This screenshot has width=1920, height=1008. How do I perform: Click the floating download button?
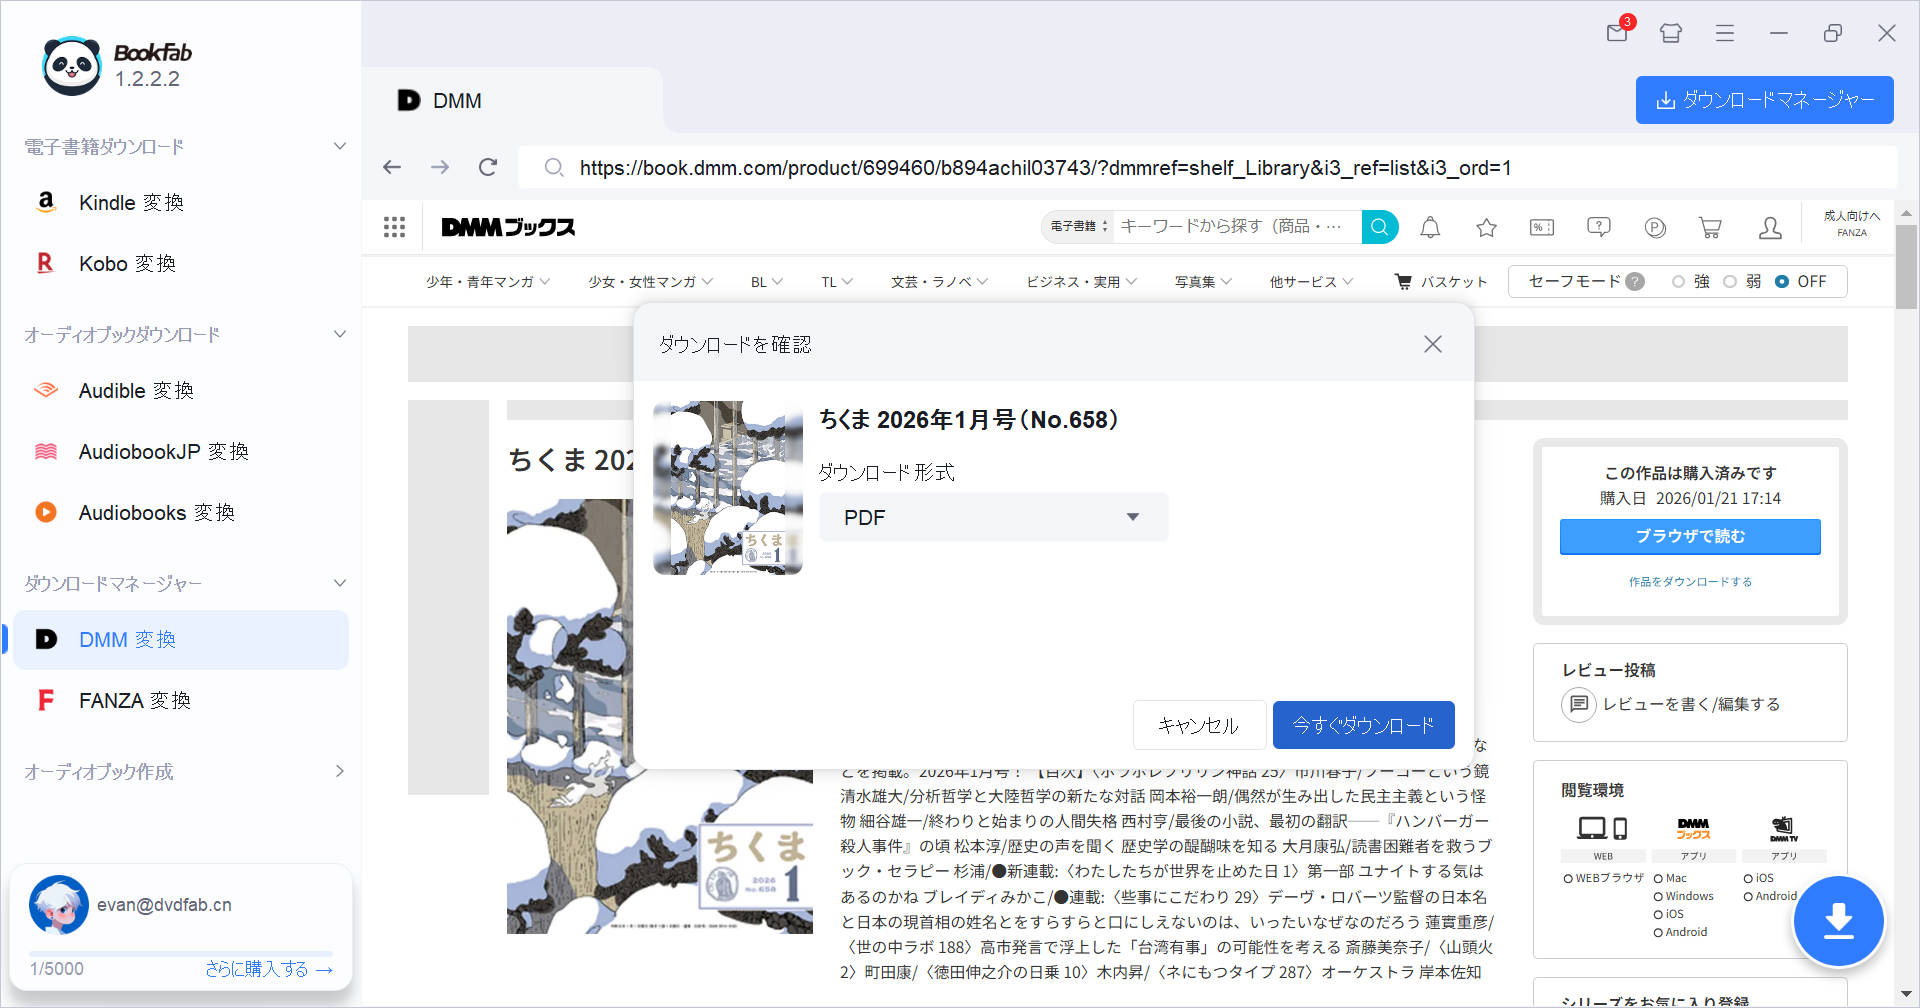tap(1839, 921)
